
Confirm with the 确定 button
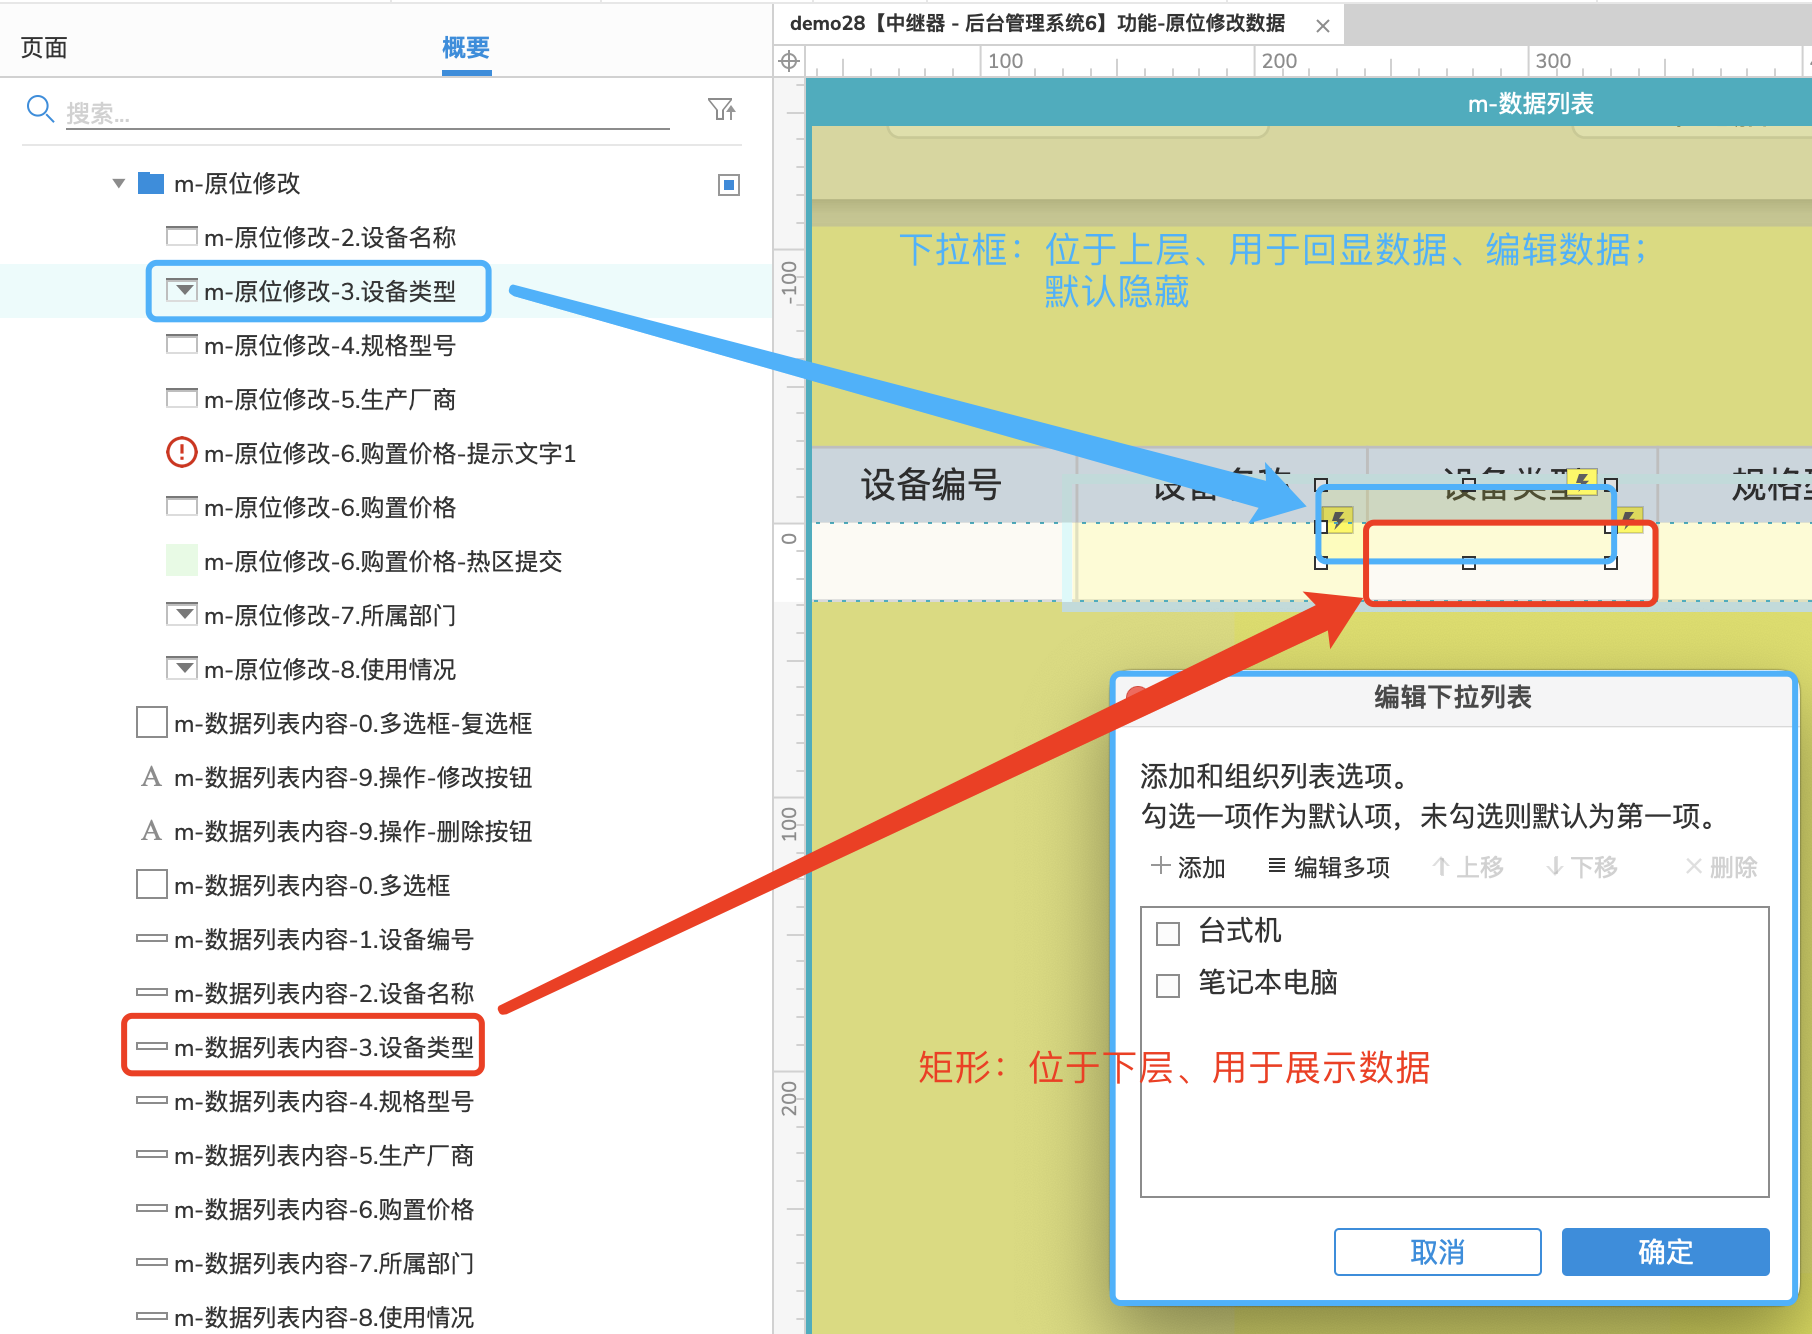point(1665,1251)
